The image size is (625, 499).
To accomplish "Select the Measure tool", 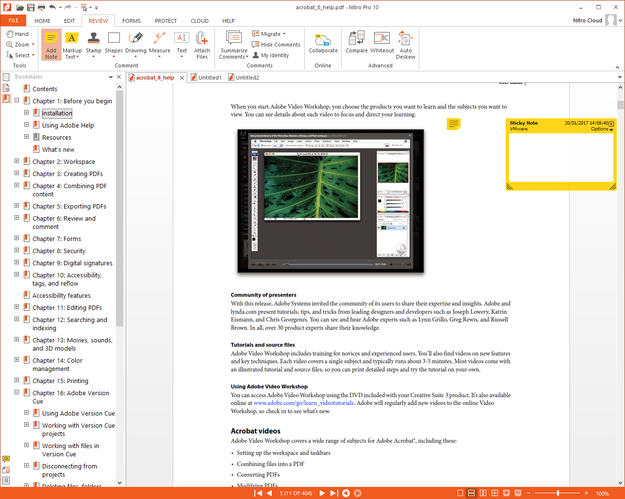I will point(159,45).
